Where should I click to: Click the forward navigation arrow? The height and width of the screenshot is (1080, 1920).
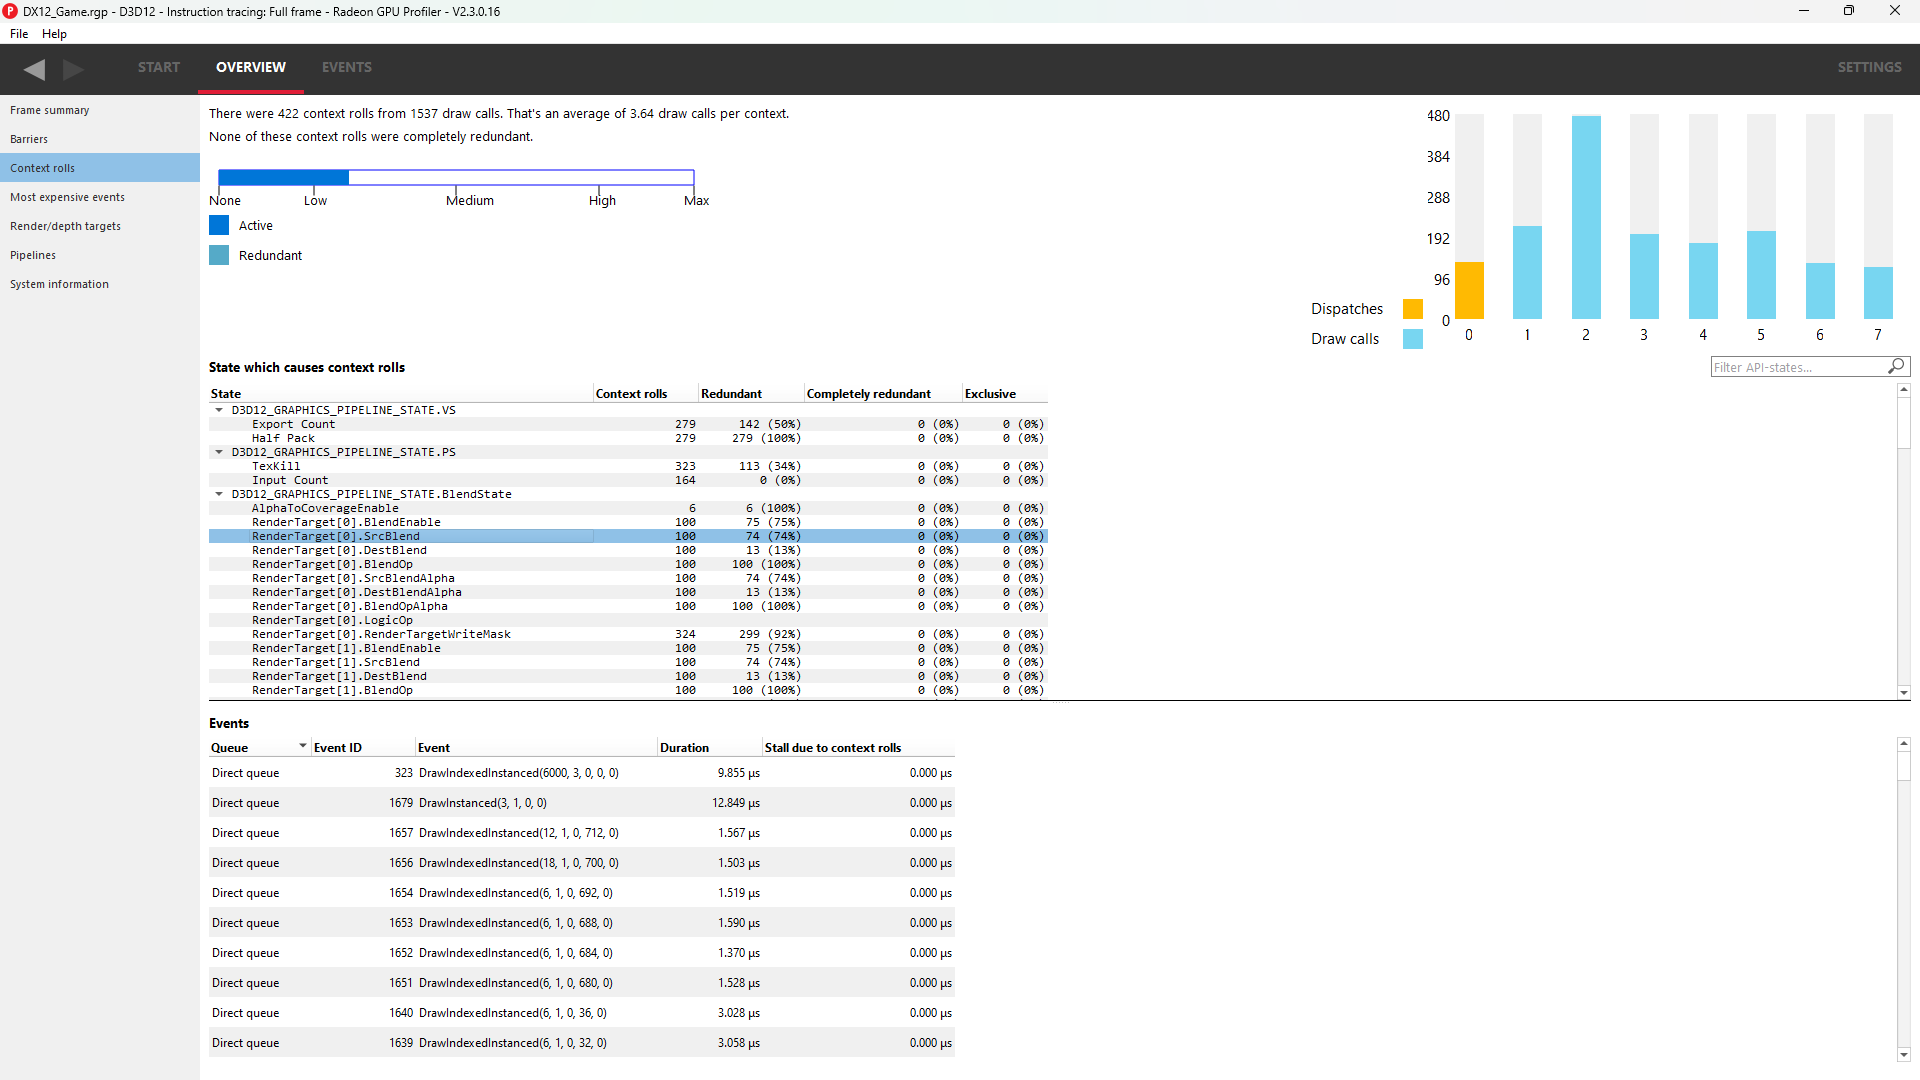[x=73, y=69]
